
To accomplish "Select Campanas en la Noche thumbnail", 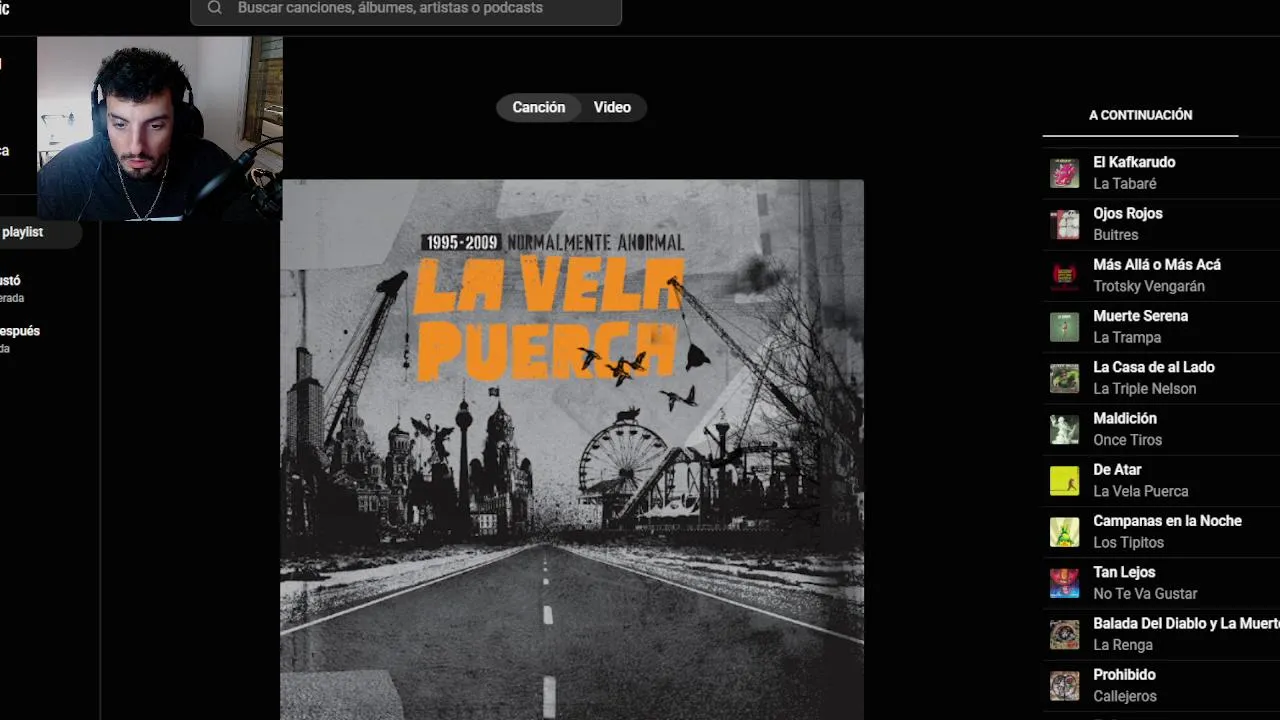I will [1064, 532].
